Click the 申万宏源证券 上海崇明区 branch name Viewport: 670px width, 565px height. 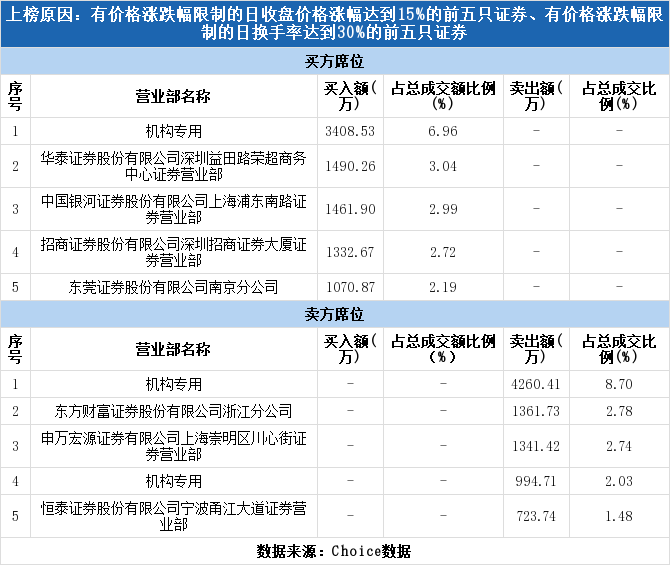pos(173,447)
